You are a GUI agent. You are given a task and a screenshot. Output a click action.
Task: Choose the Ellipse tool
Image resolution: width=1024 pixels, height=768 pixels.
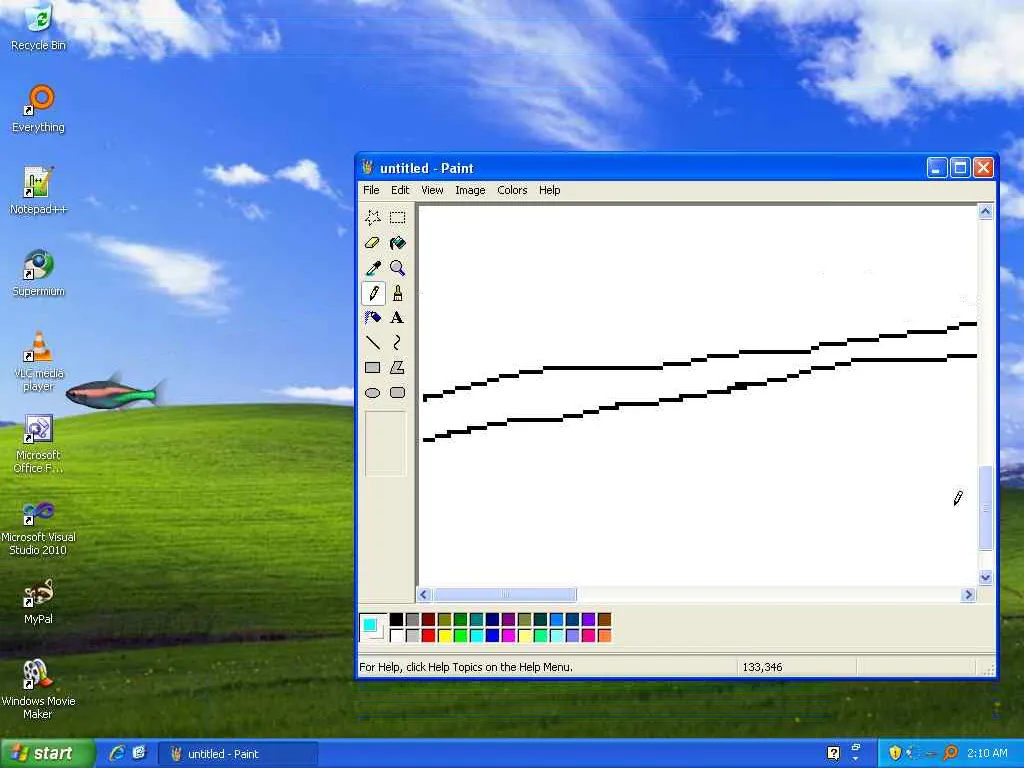coord(373,392)
